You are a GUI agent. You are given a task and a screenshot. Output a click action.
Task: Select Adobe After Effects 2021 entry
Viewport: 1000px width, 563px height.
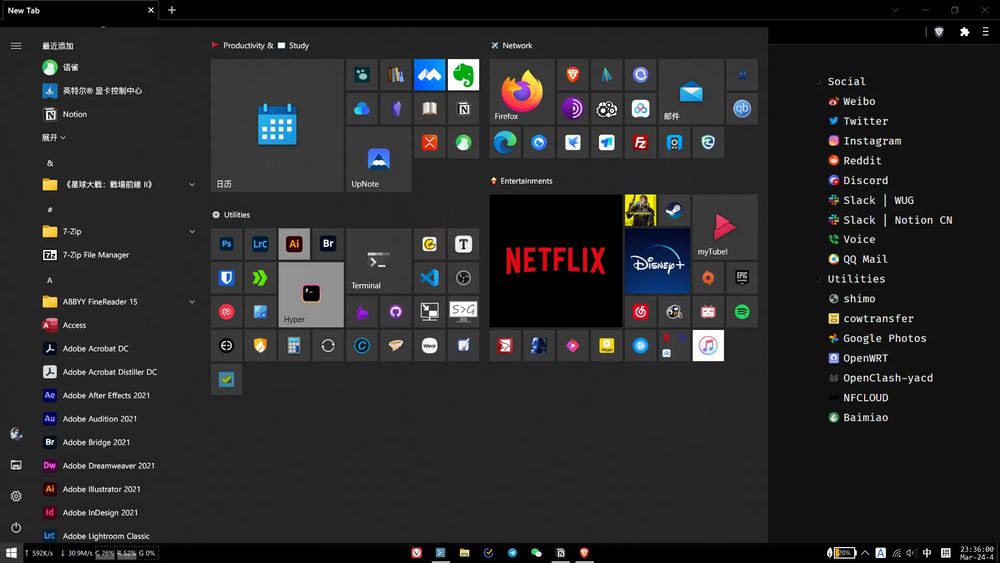tap(119, 395)
